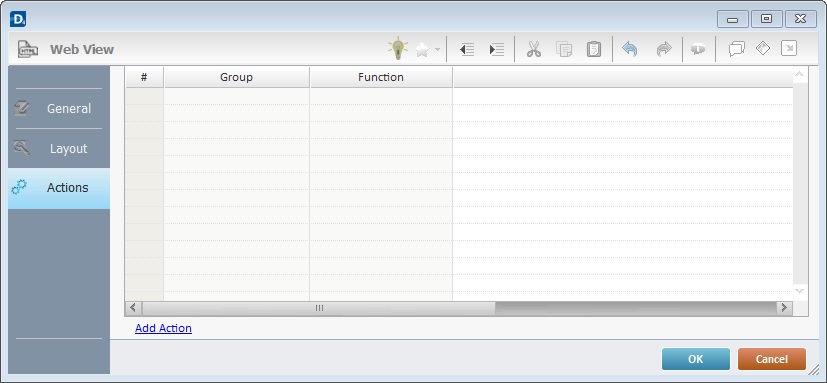The width and height of the screenshot is (827, 383).
Task: Click the horizontal scrollbar left arrow
Action: pos(133,308)
